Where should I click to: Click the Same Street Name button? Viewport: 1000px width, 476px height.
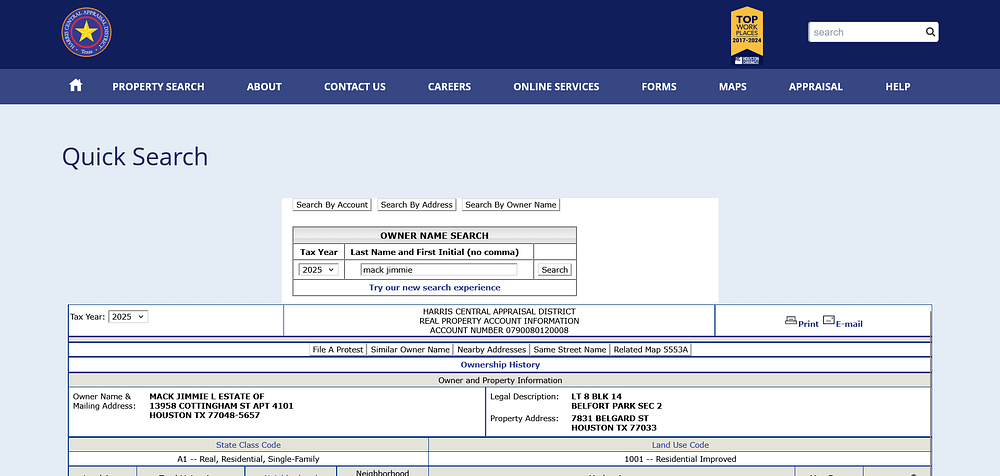pyautogui.click(x=570, y=350)
